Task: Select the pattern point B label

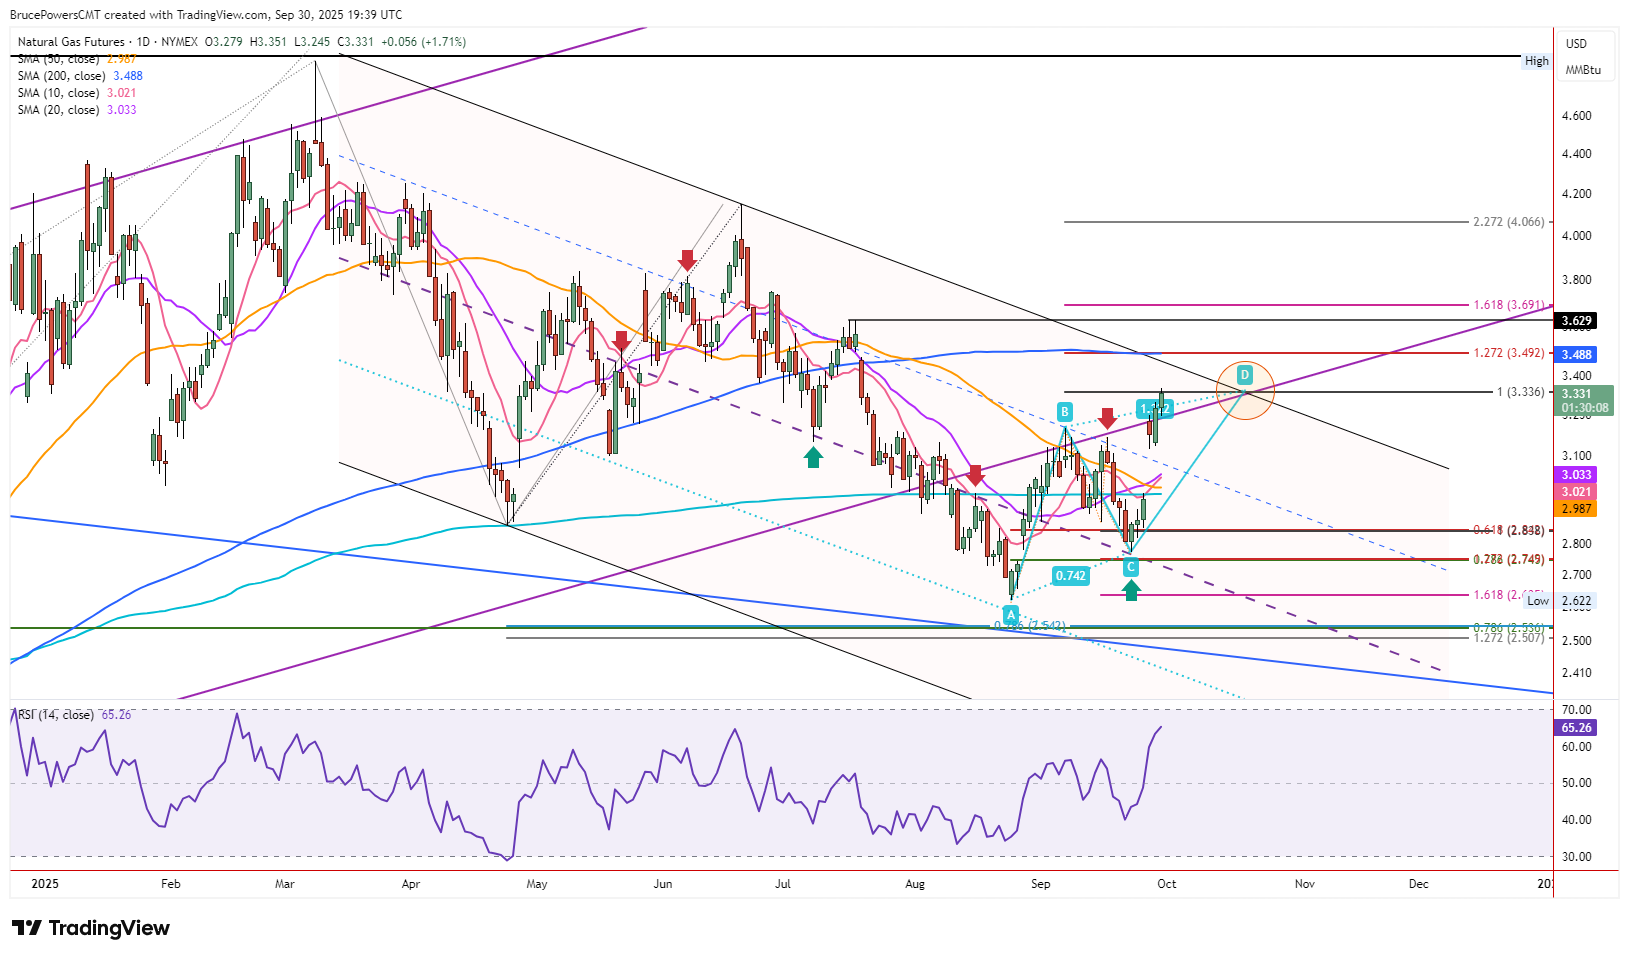Action: (x=1065, y=412)
